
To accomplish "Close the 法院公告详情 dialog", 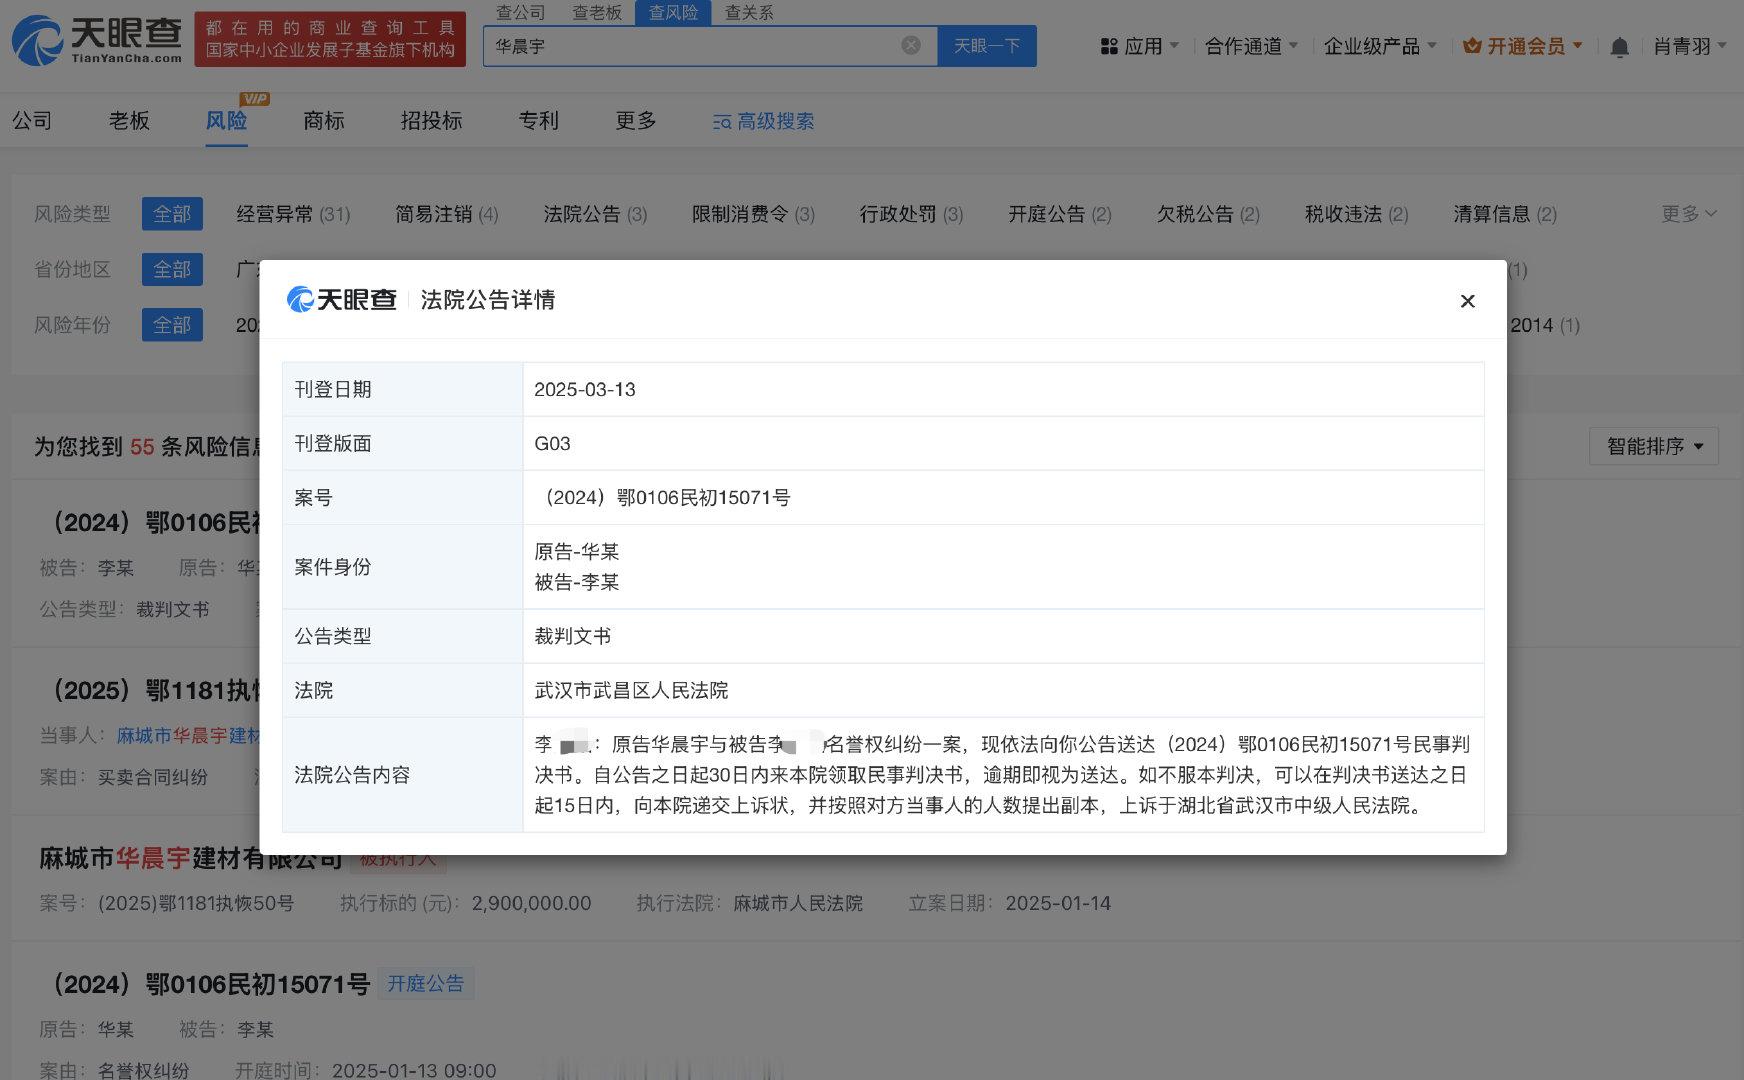I will [x=1467, y=301].
